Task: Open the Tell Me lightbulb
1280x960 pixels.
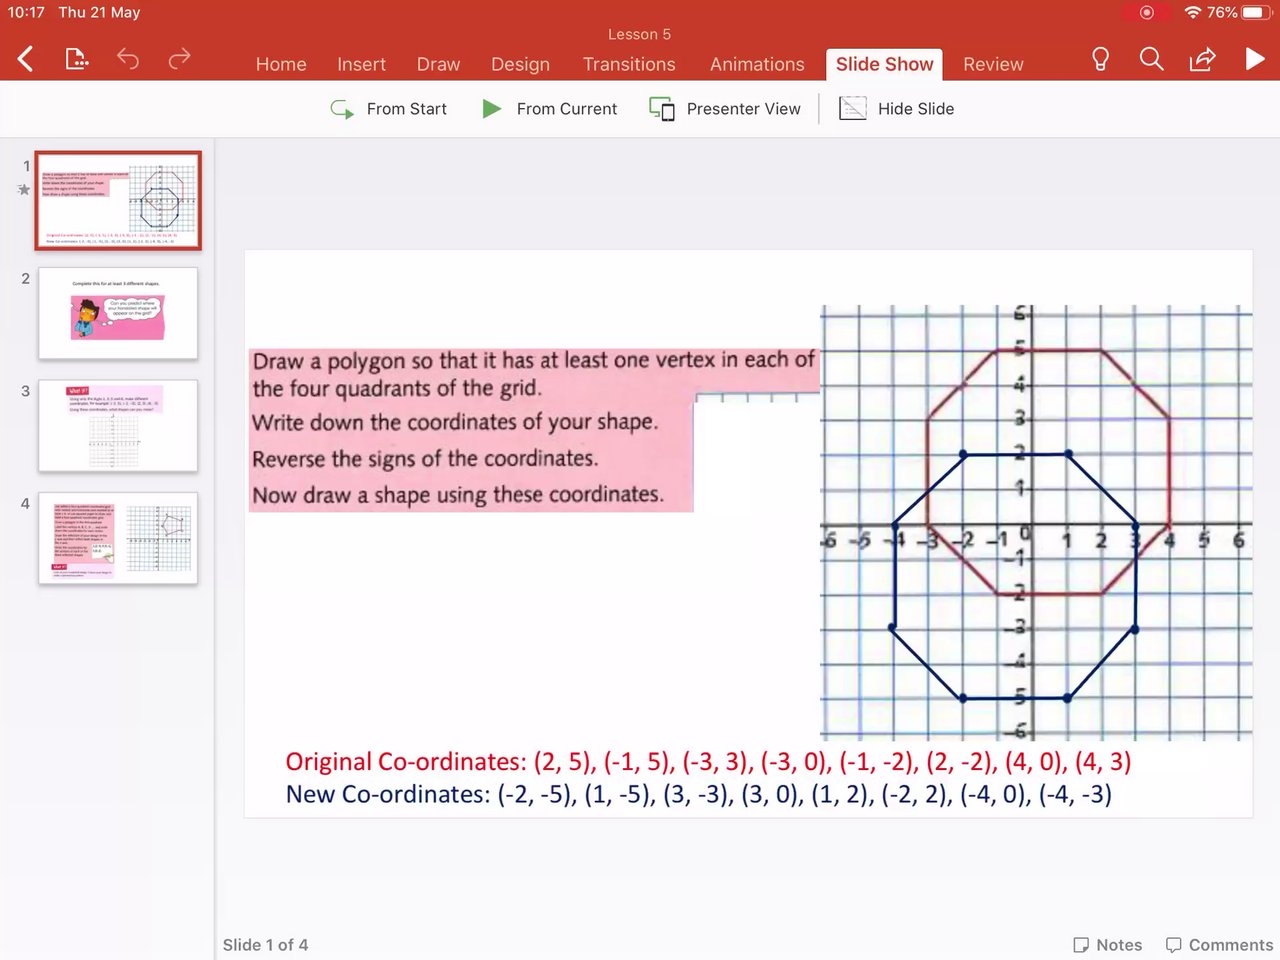Action: (x=1100, y=60)
